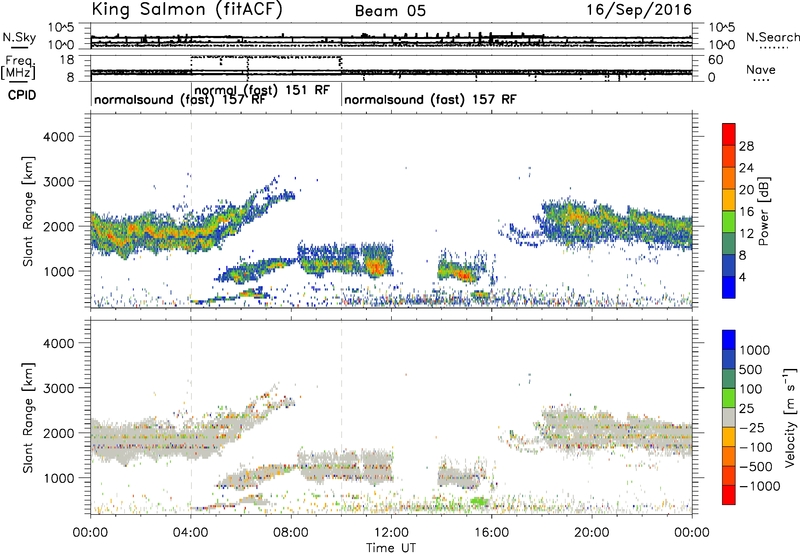Click the 'Power [dB]' color bar title
The image size is (800, 554).
point(763,211)
